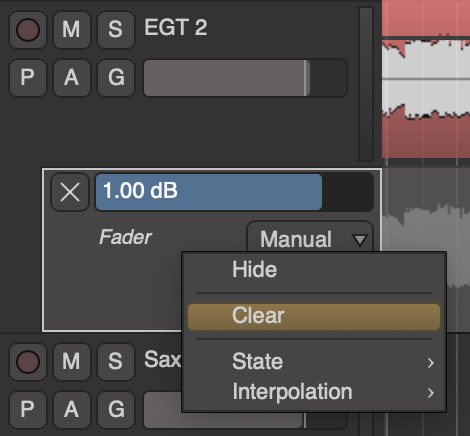Screen dimensions: 470x436
Task: Open group button on EGT 2 track
Action: pyautogui.click(x=116, y=78)
